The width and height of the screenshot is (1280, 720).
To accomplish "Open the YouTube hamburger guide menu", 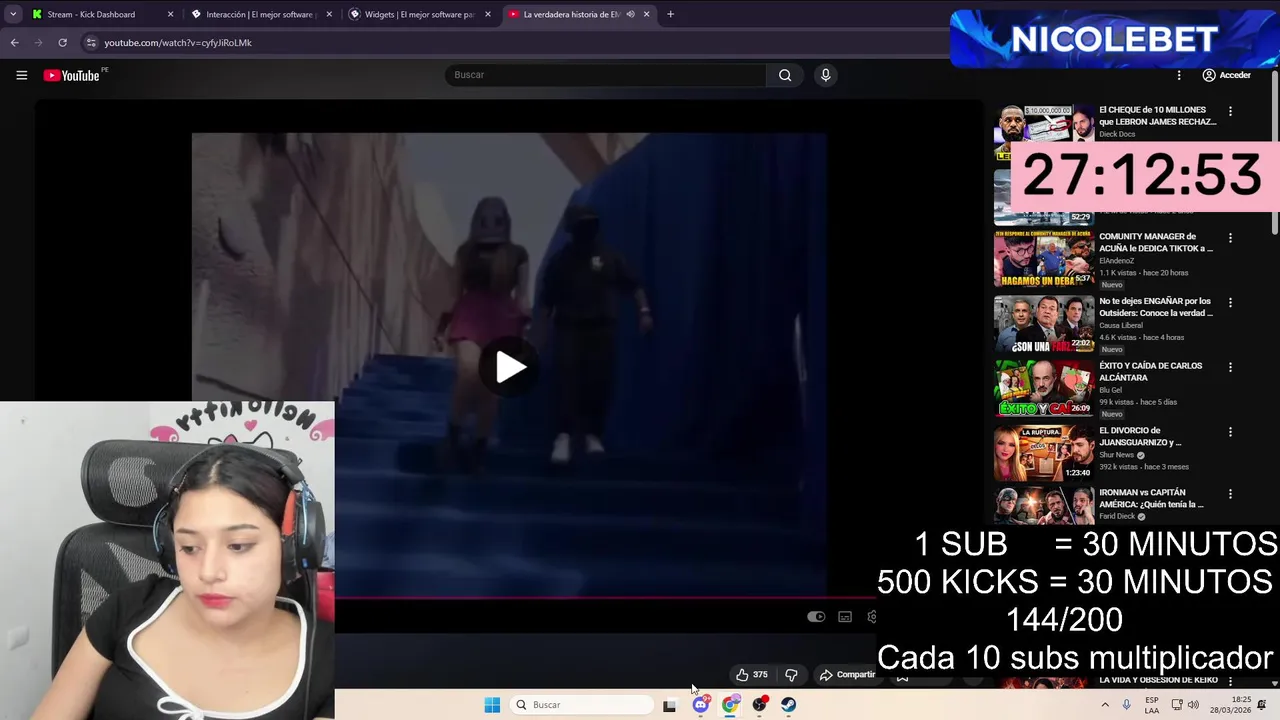I will (21, 75).
